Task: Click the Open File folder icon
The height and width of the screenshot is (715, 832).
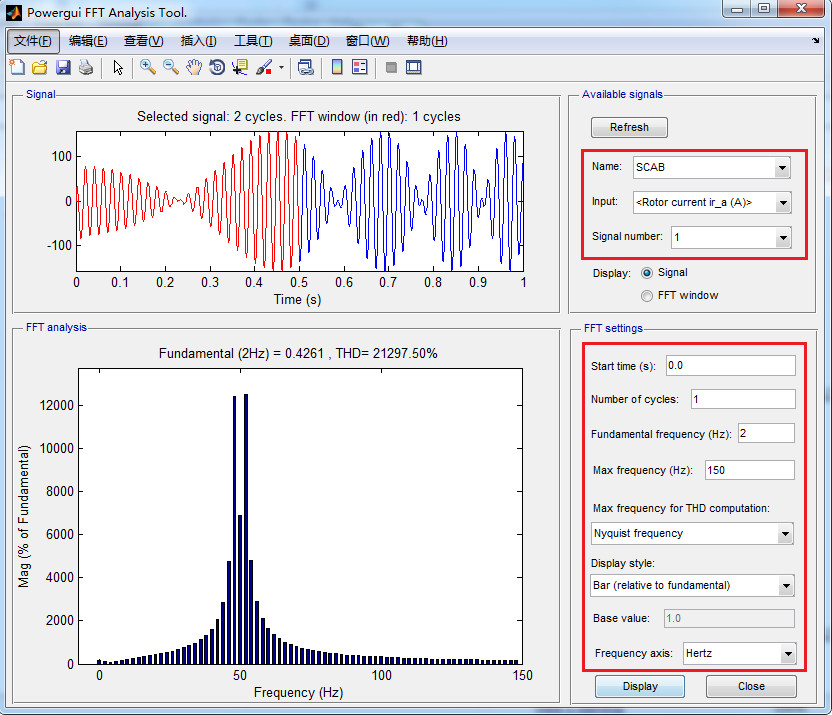Action: (x=40, y=68)
